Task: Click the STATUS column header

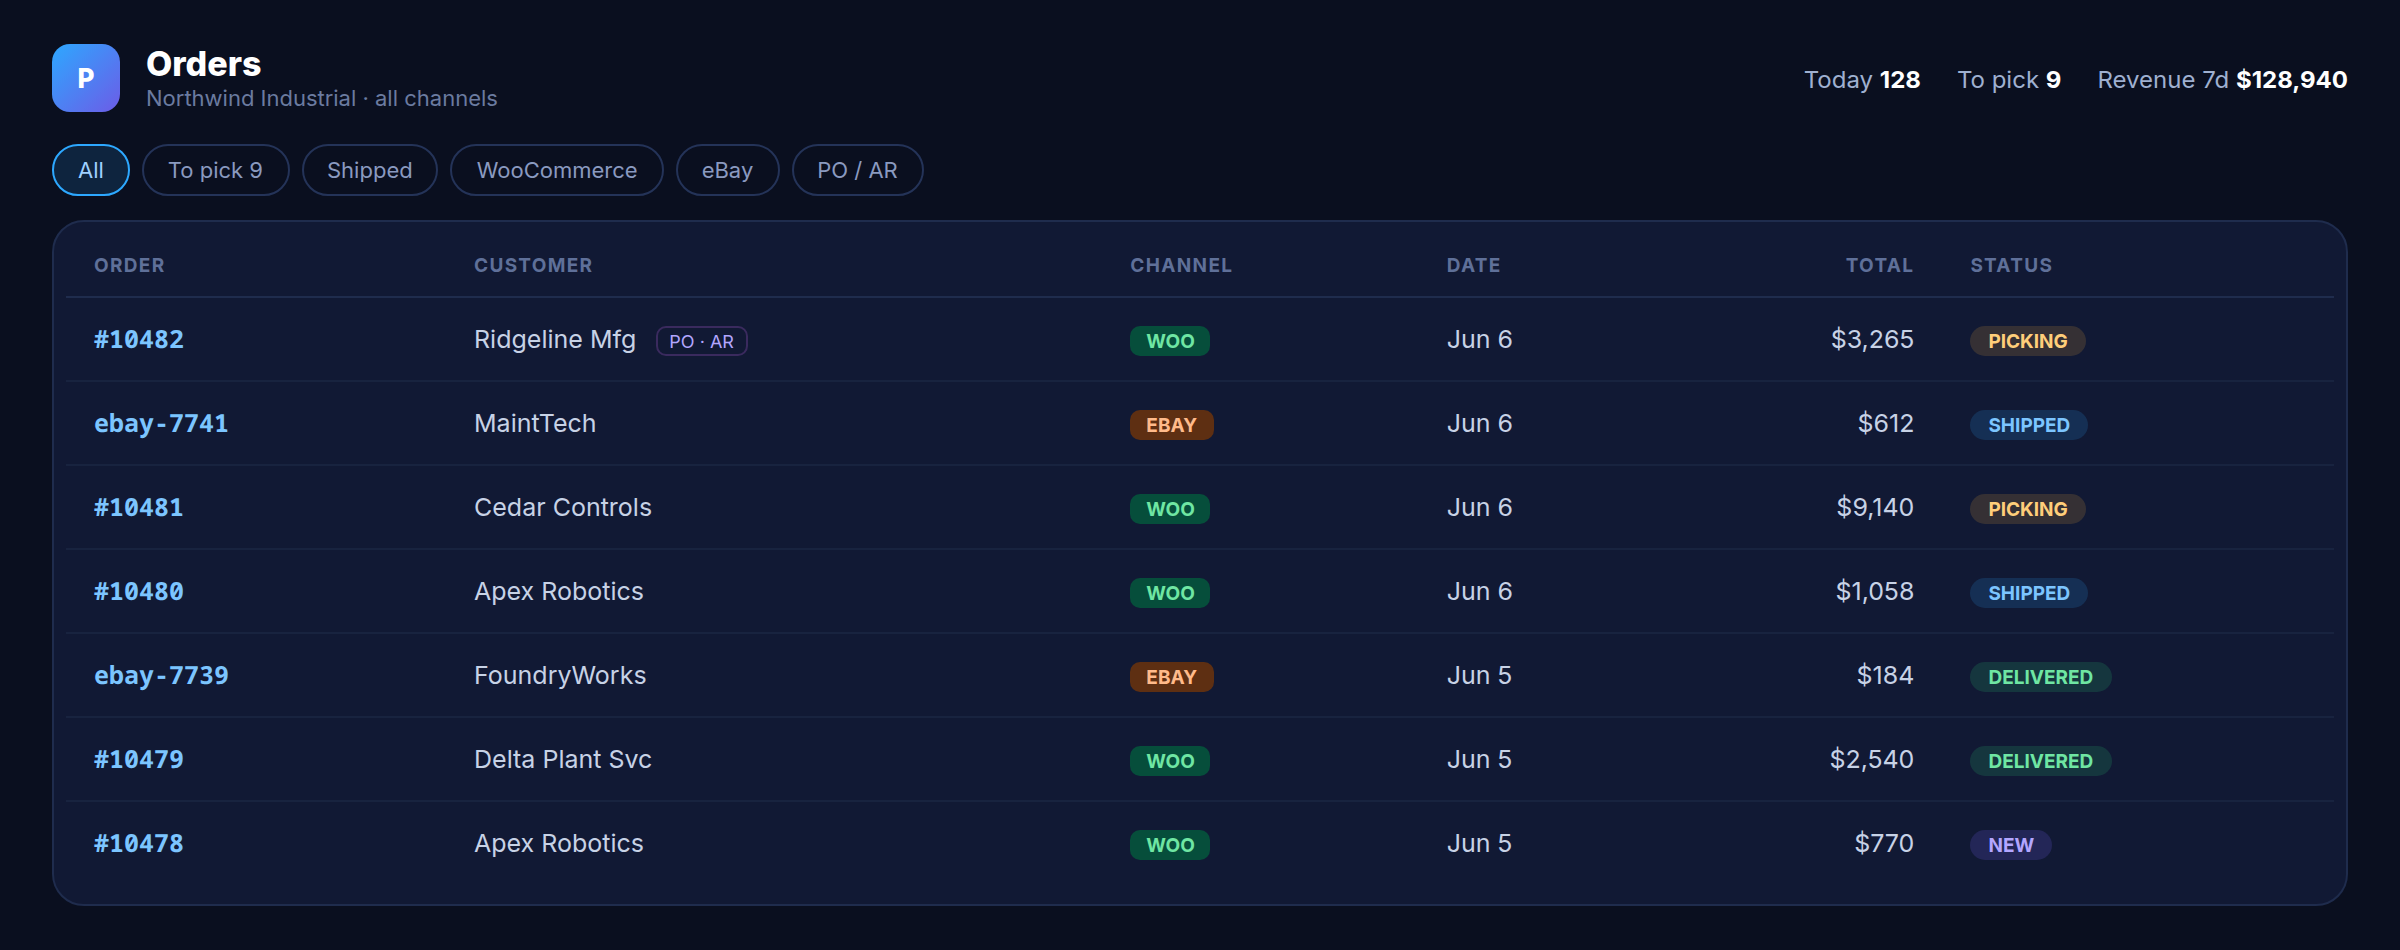Action: [x=2011, y=265]
